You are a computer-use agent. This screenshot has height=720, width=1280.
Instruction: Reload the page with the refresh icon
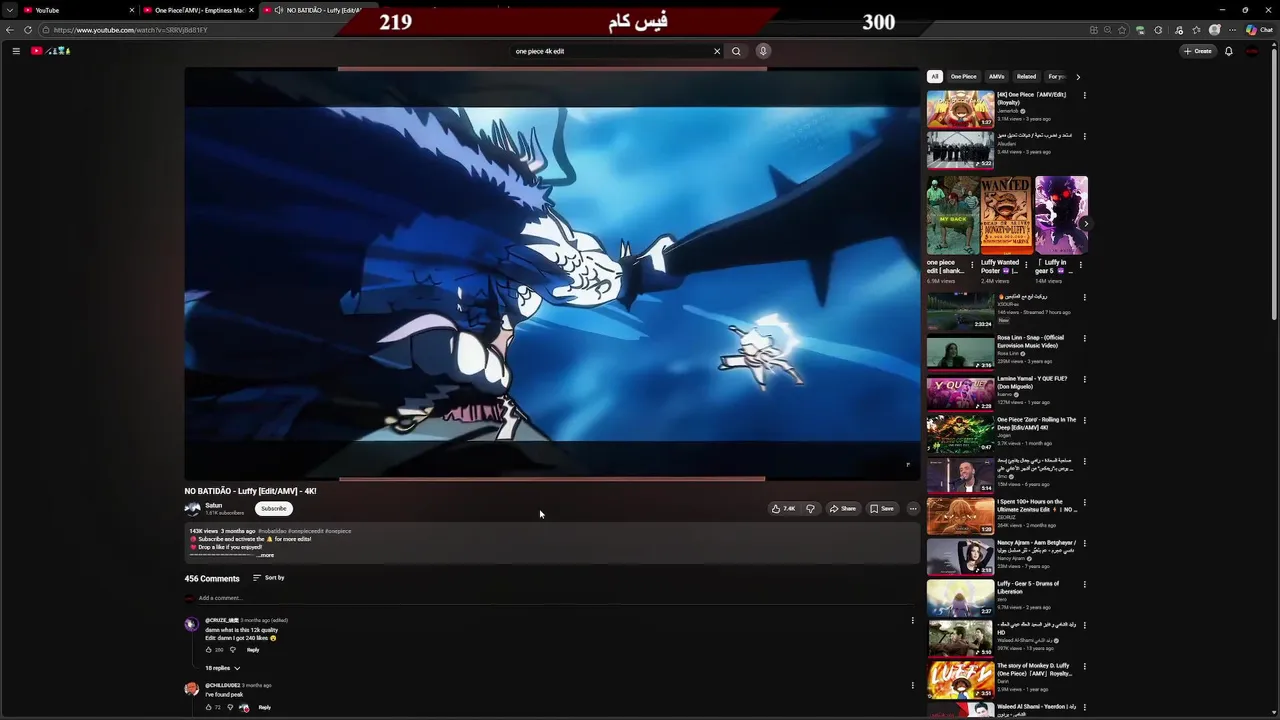28,30
